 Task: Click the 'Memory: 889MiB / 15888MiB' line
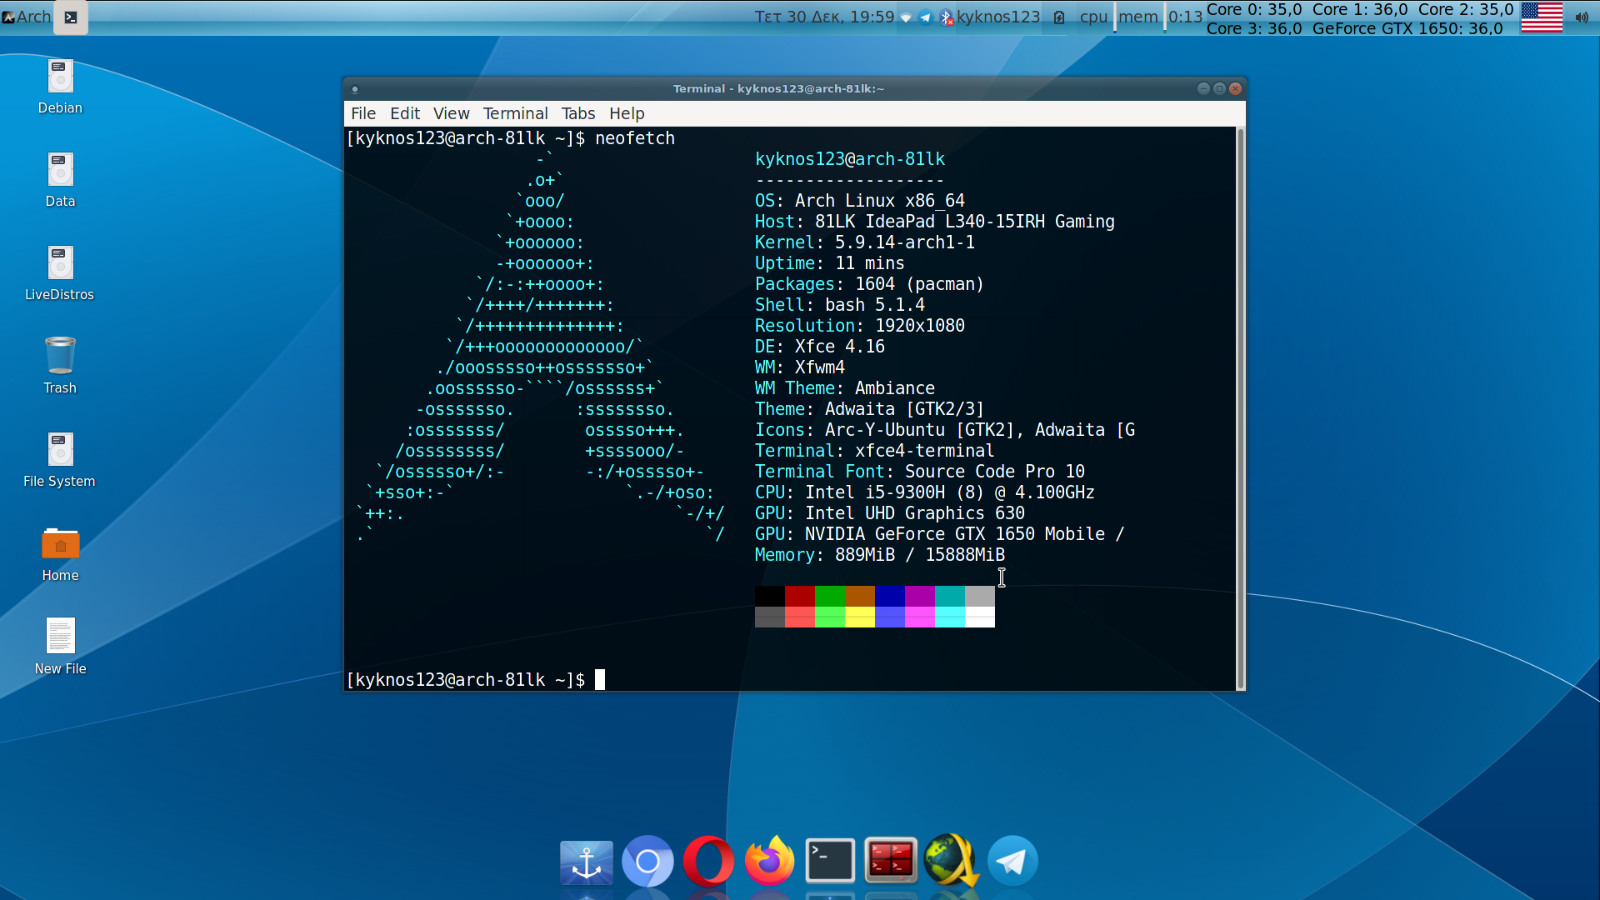pos(880,555)
